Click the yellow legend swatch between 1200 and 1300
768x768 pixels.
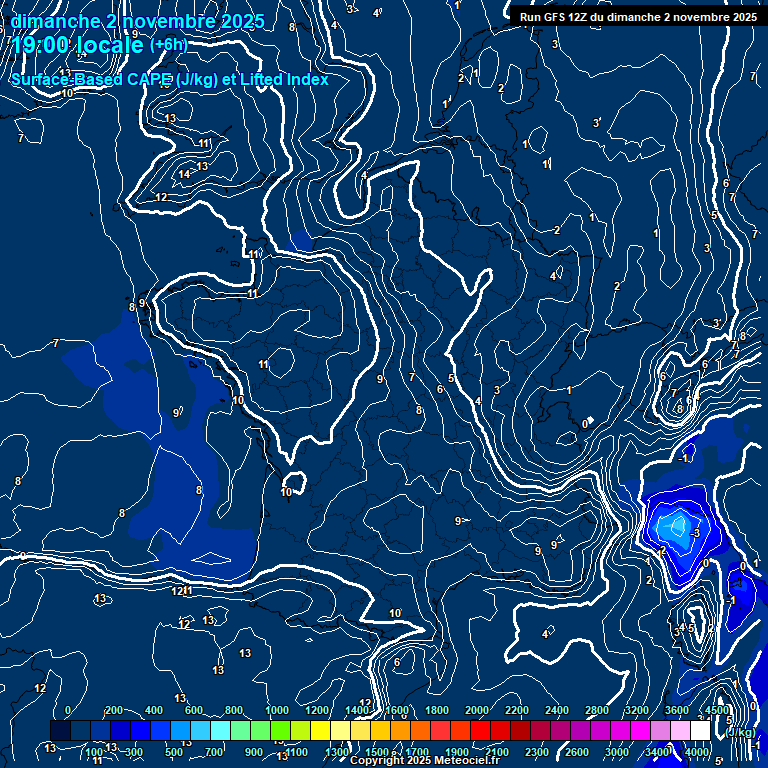pyautogui.click(x=320, y=730)
